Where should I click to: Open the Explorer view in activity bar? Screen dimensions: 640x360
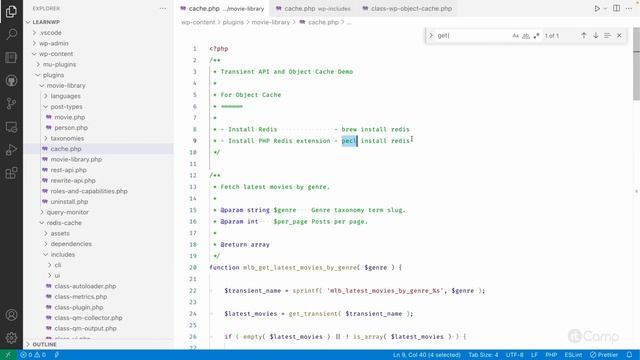11,11
